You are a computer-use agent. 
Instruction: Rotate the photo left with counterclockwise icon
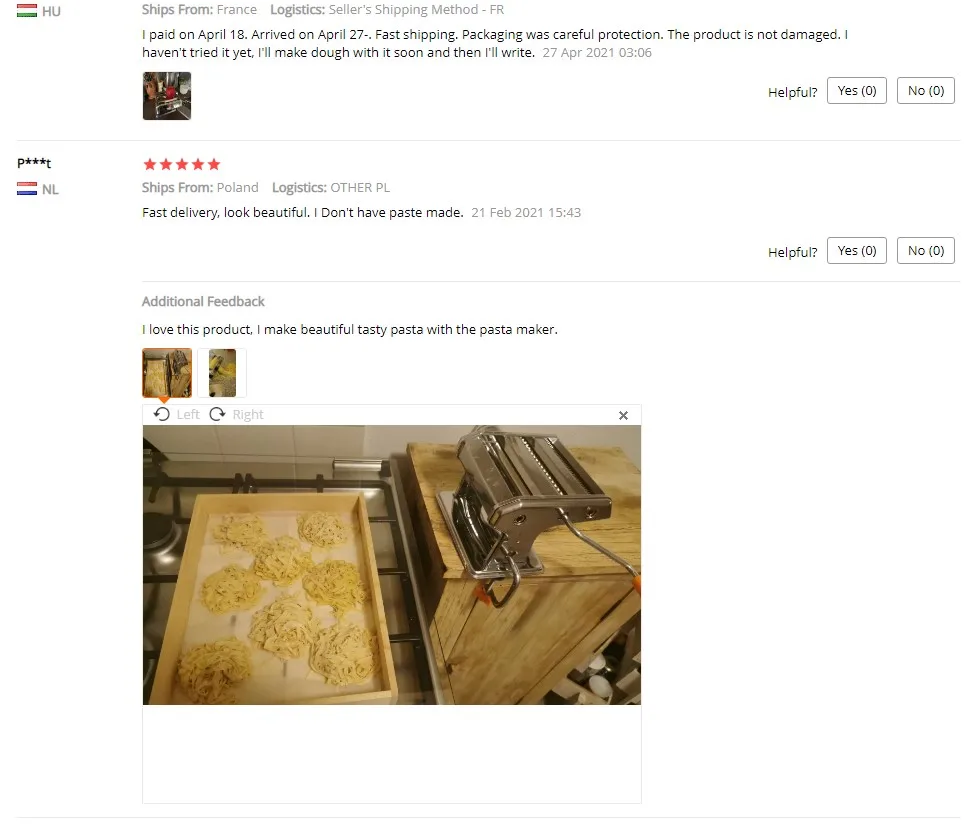[161, 414]
